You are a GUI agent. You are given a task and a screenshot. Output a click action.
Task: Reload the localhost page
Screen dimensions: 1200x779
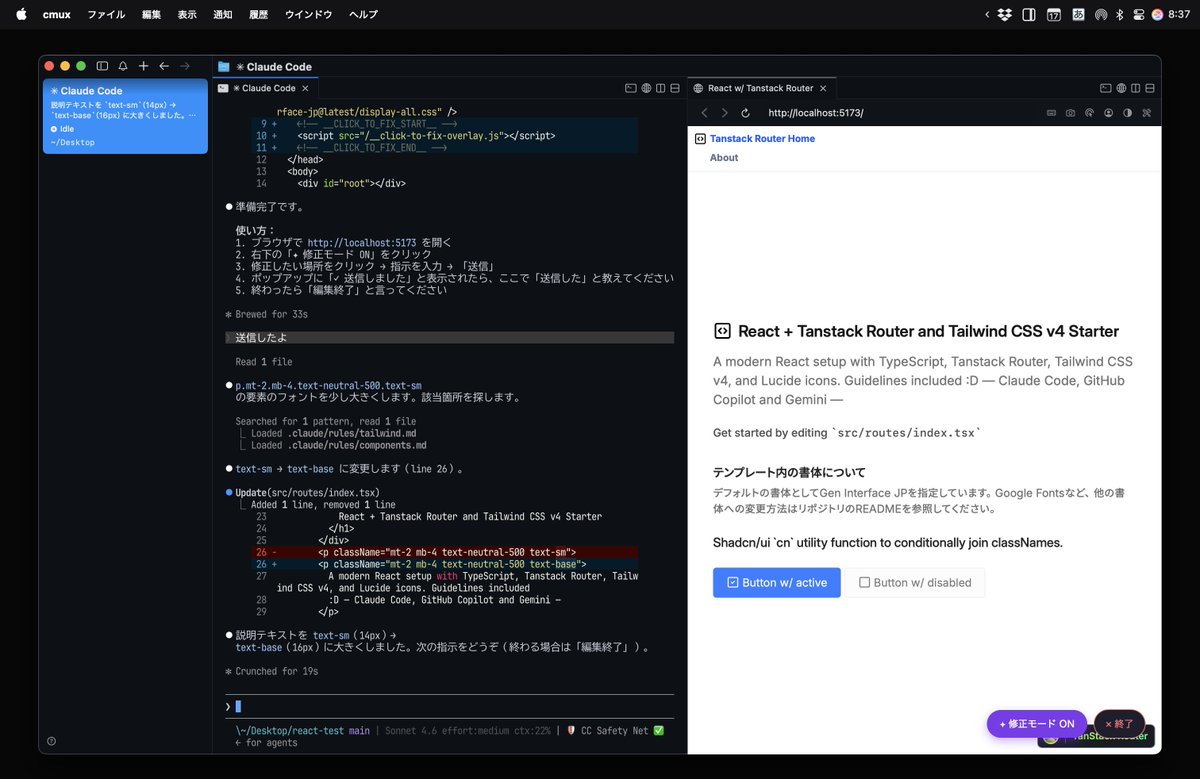tap(746, 113)
